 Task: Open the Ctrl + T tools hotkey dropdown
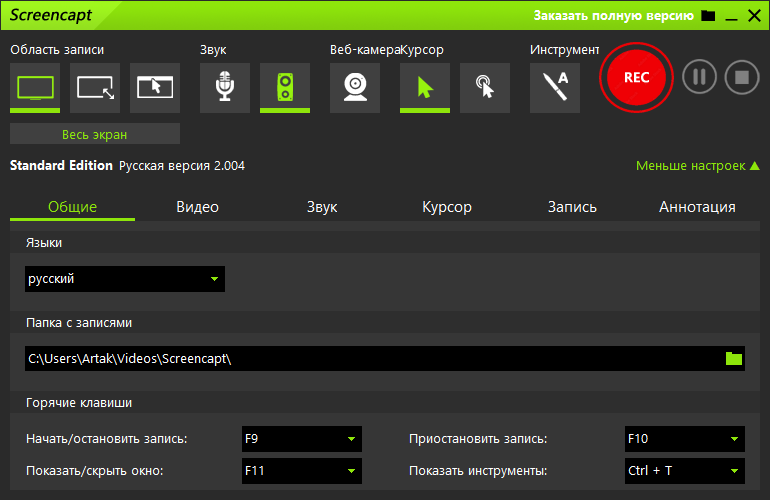(685, 471)
